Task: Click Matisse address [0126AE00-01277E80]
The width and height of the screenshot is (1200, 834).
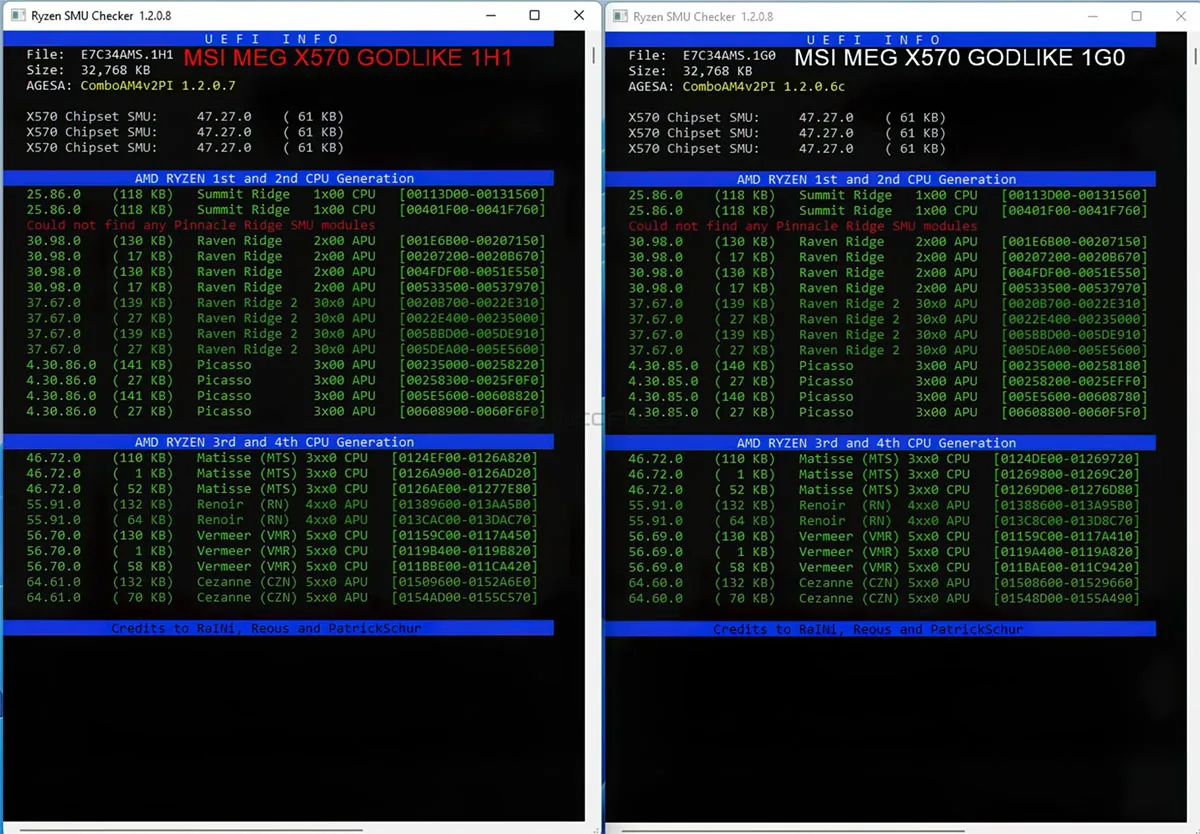Action: [x=464, y=489]
